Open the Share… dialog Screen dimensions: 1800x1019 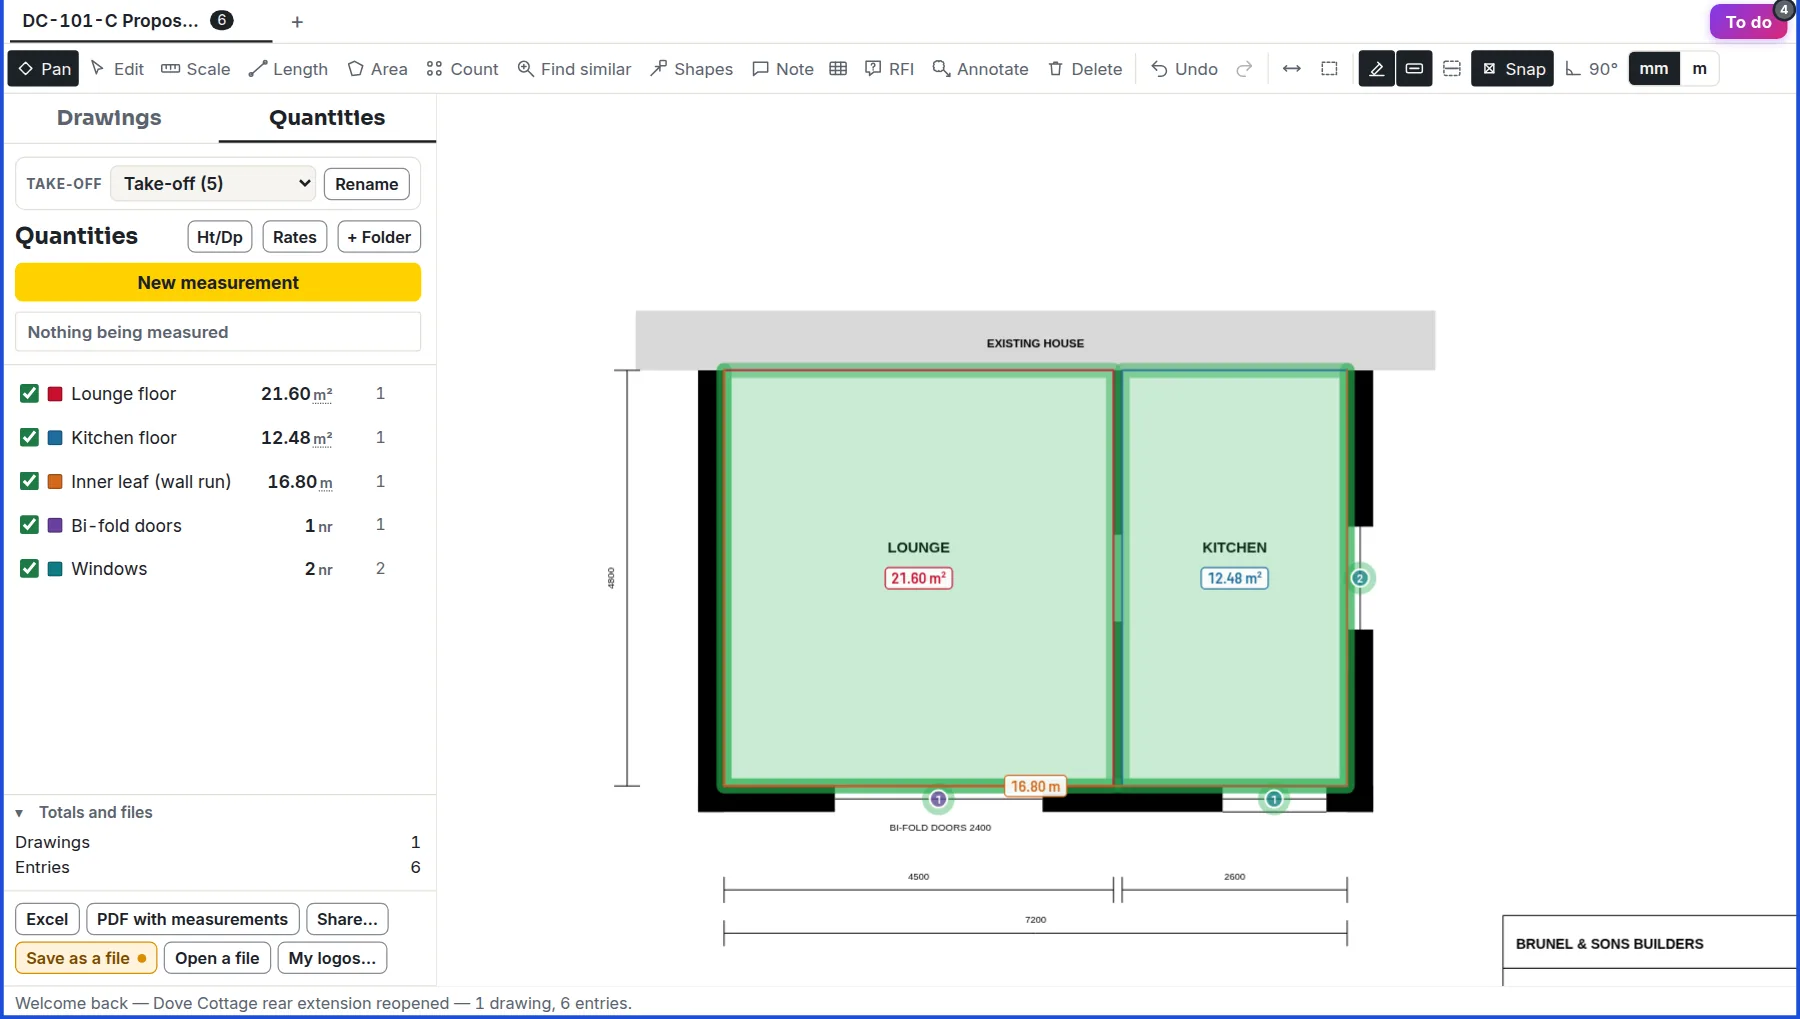347,919
